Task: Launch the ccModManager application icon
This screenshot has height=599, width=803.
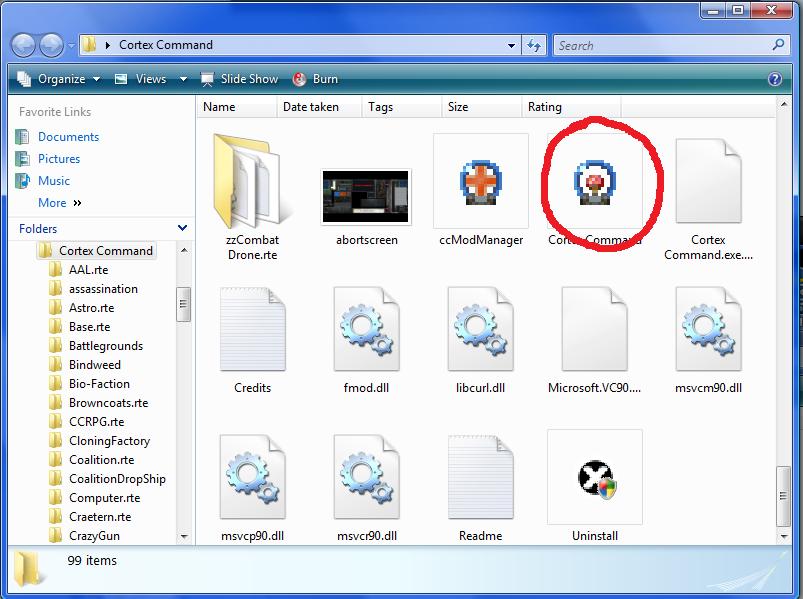Action: (x=480, y=183)
